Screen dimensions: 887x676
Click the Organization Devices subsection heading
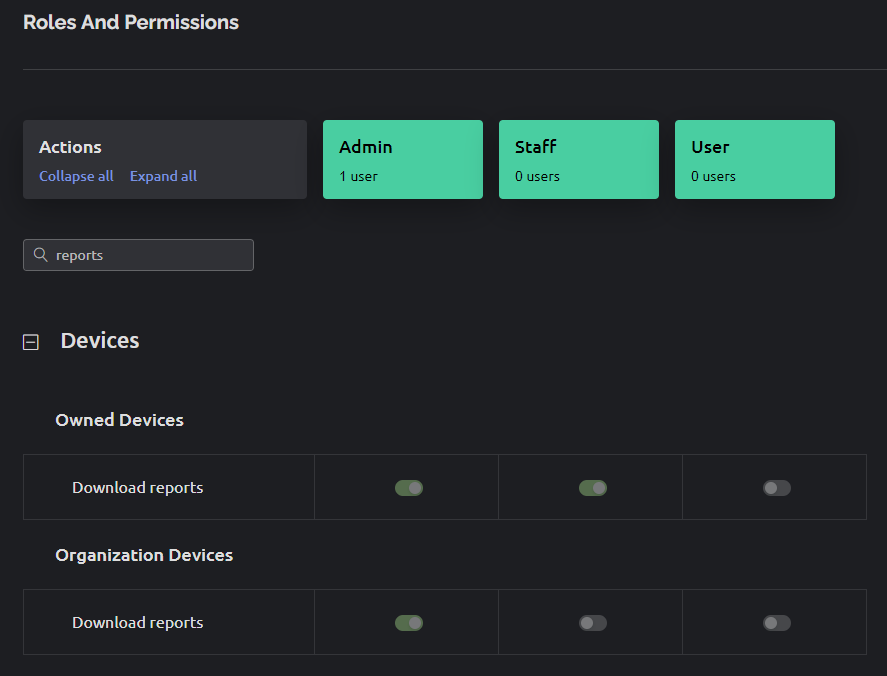point(144,555)
